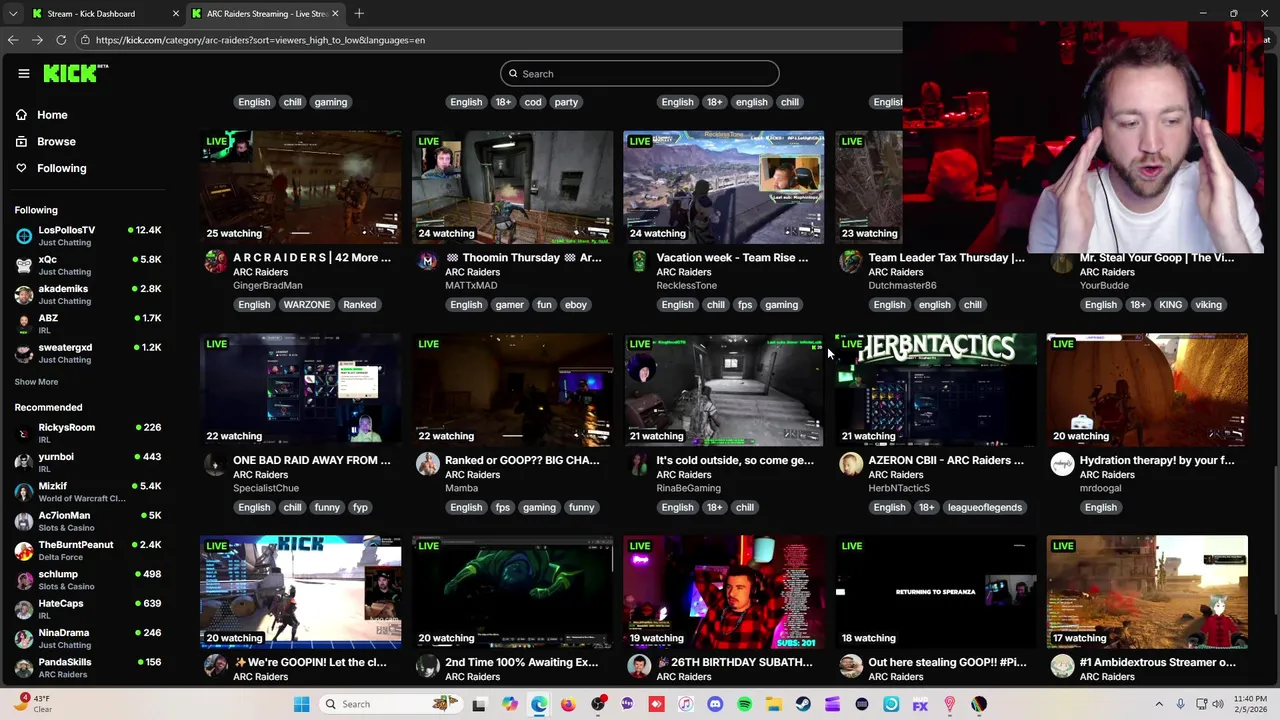Click the eboy tag under MATTxMAD
This screenshot has width=1280, height=720.
point(576,305)
